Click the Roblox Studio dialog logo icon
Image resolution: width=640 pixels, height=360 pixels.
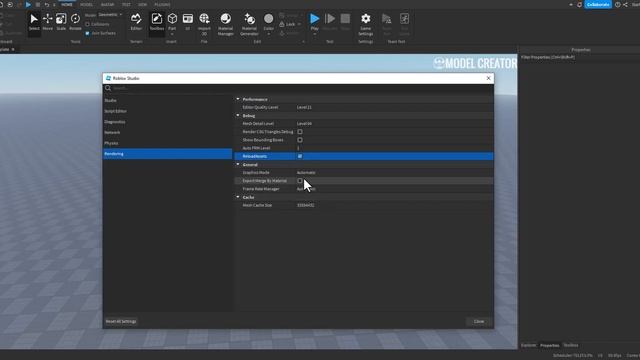pyautogui.click(x=108, y=78)
